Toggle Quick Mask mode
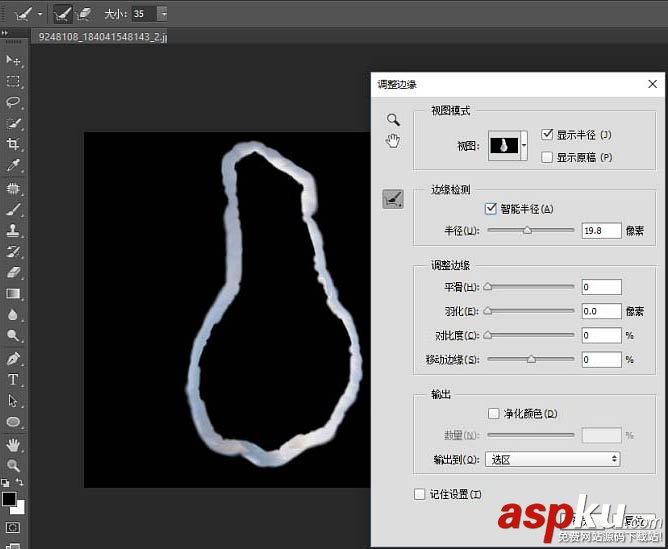This screenshot has height=549, width=668. click(x=13, y=528)
